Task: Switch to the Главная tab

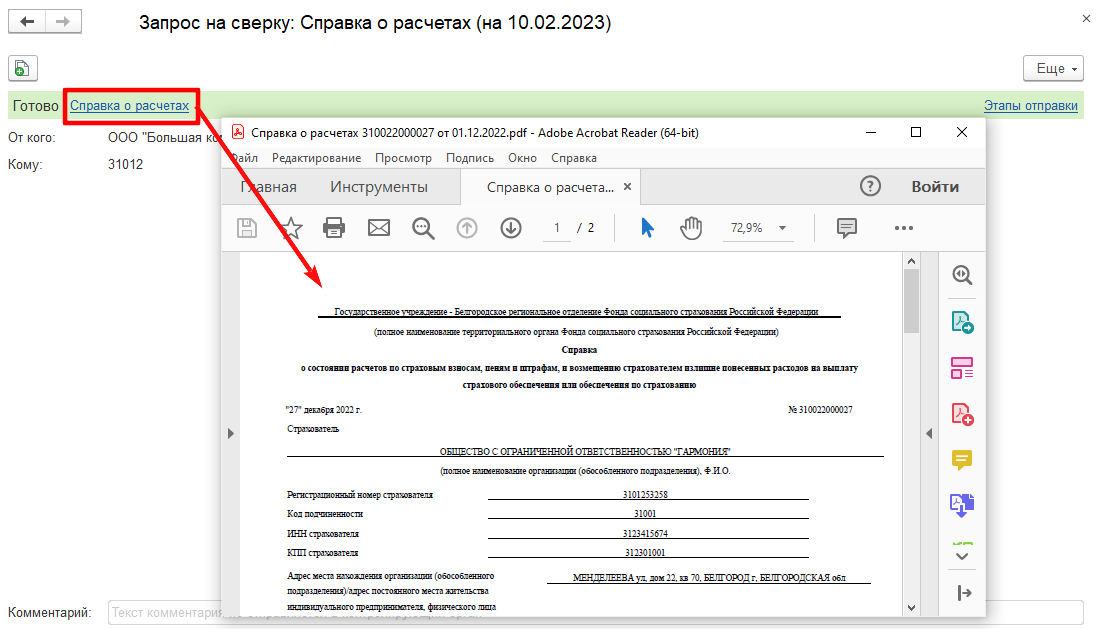Action: 269,187
